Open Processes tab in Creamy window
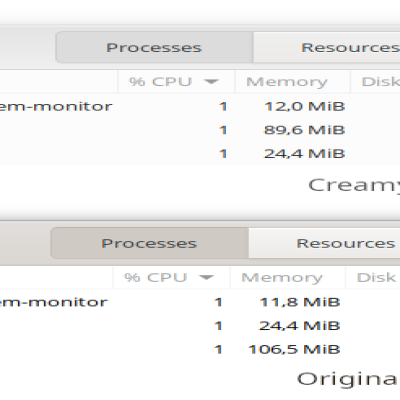Viewport: 400px width, 400px height. click(x=154, y=47)
